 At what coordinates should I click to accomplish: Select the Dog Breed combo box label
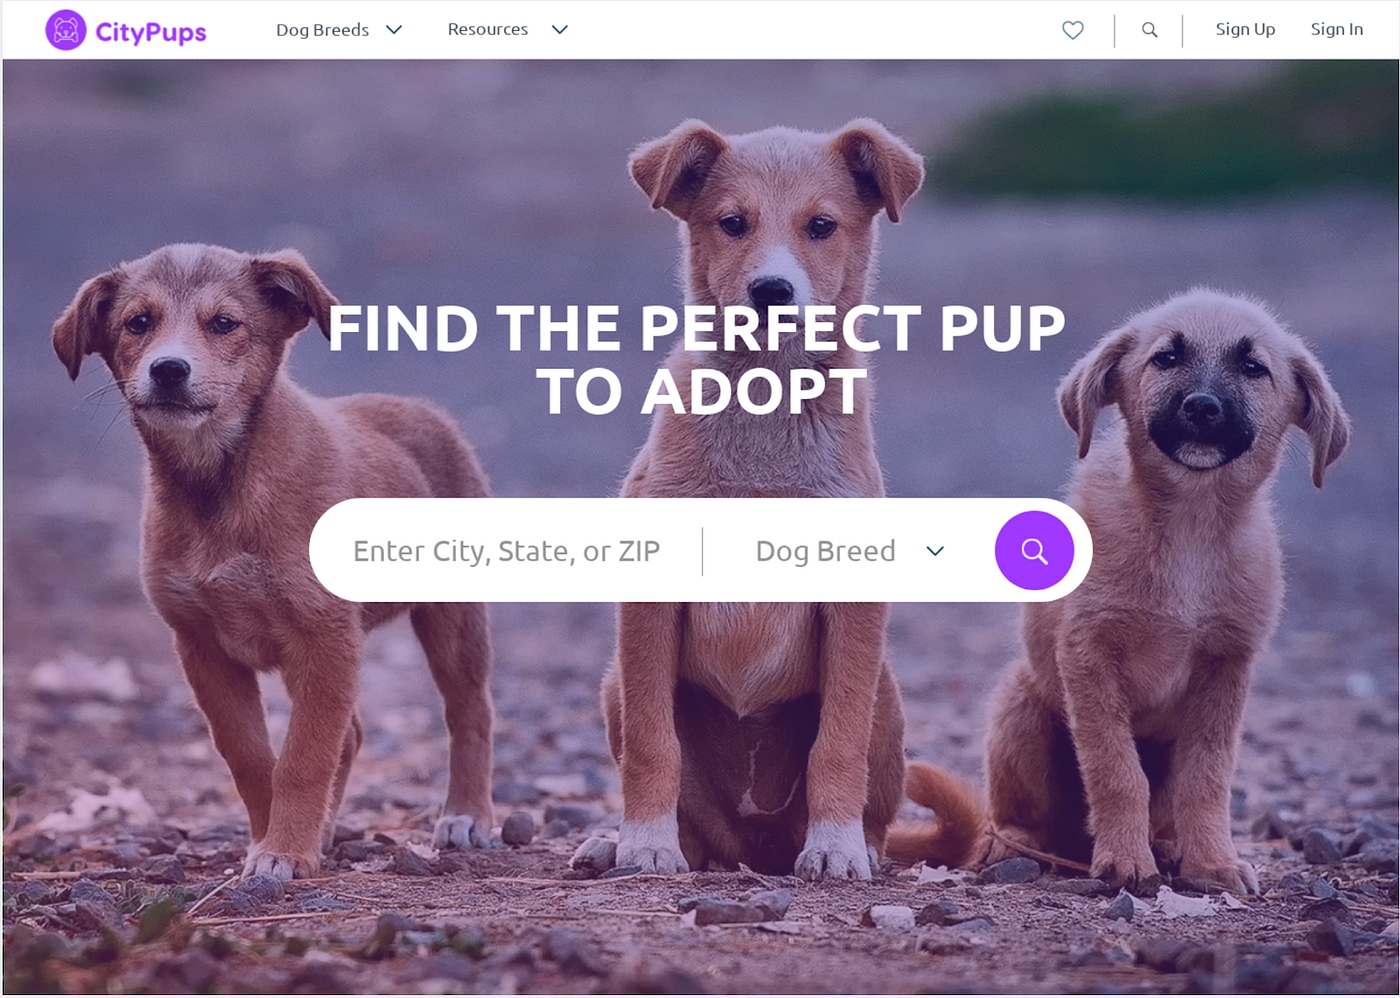pyautogui.click(x=825, y=551)
